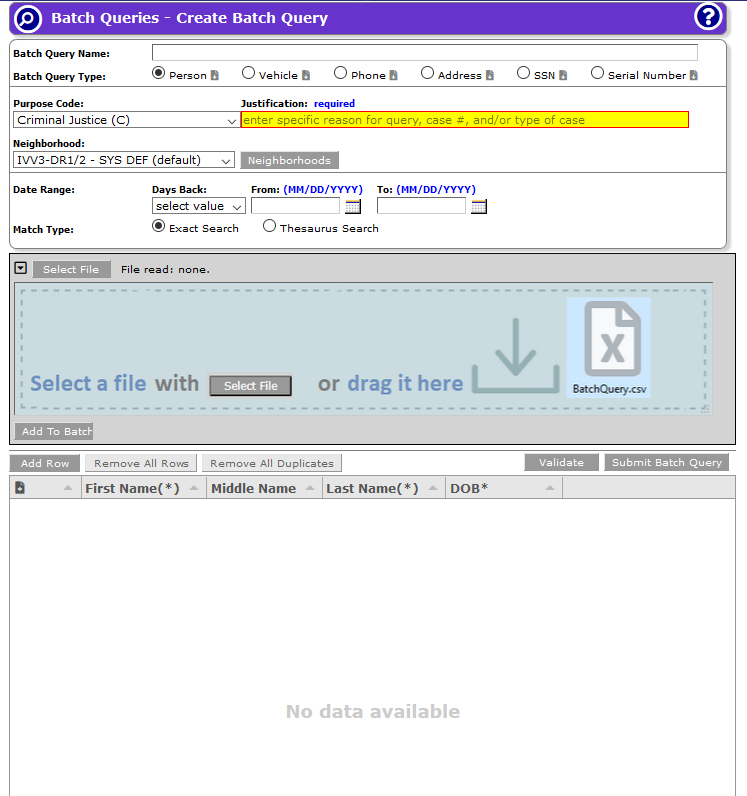This screenshot has height=796, width=747.
Task: Select SSN batch query type
Action: 523,73
